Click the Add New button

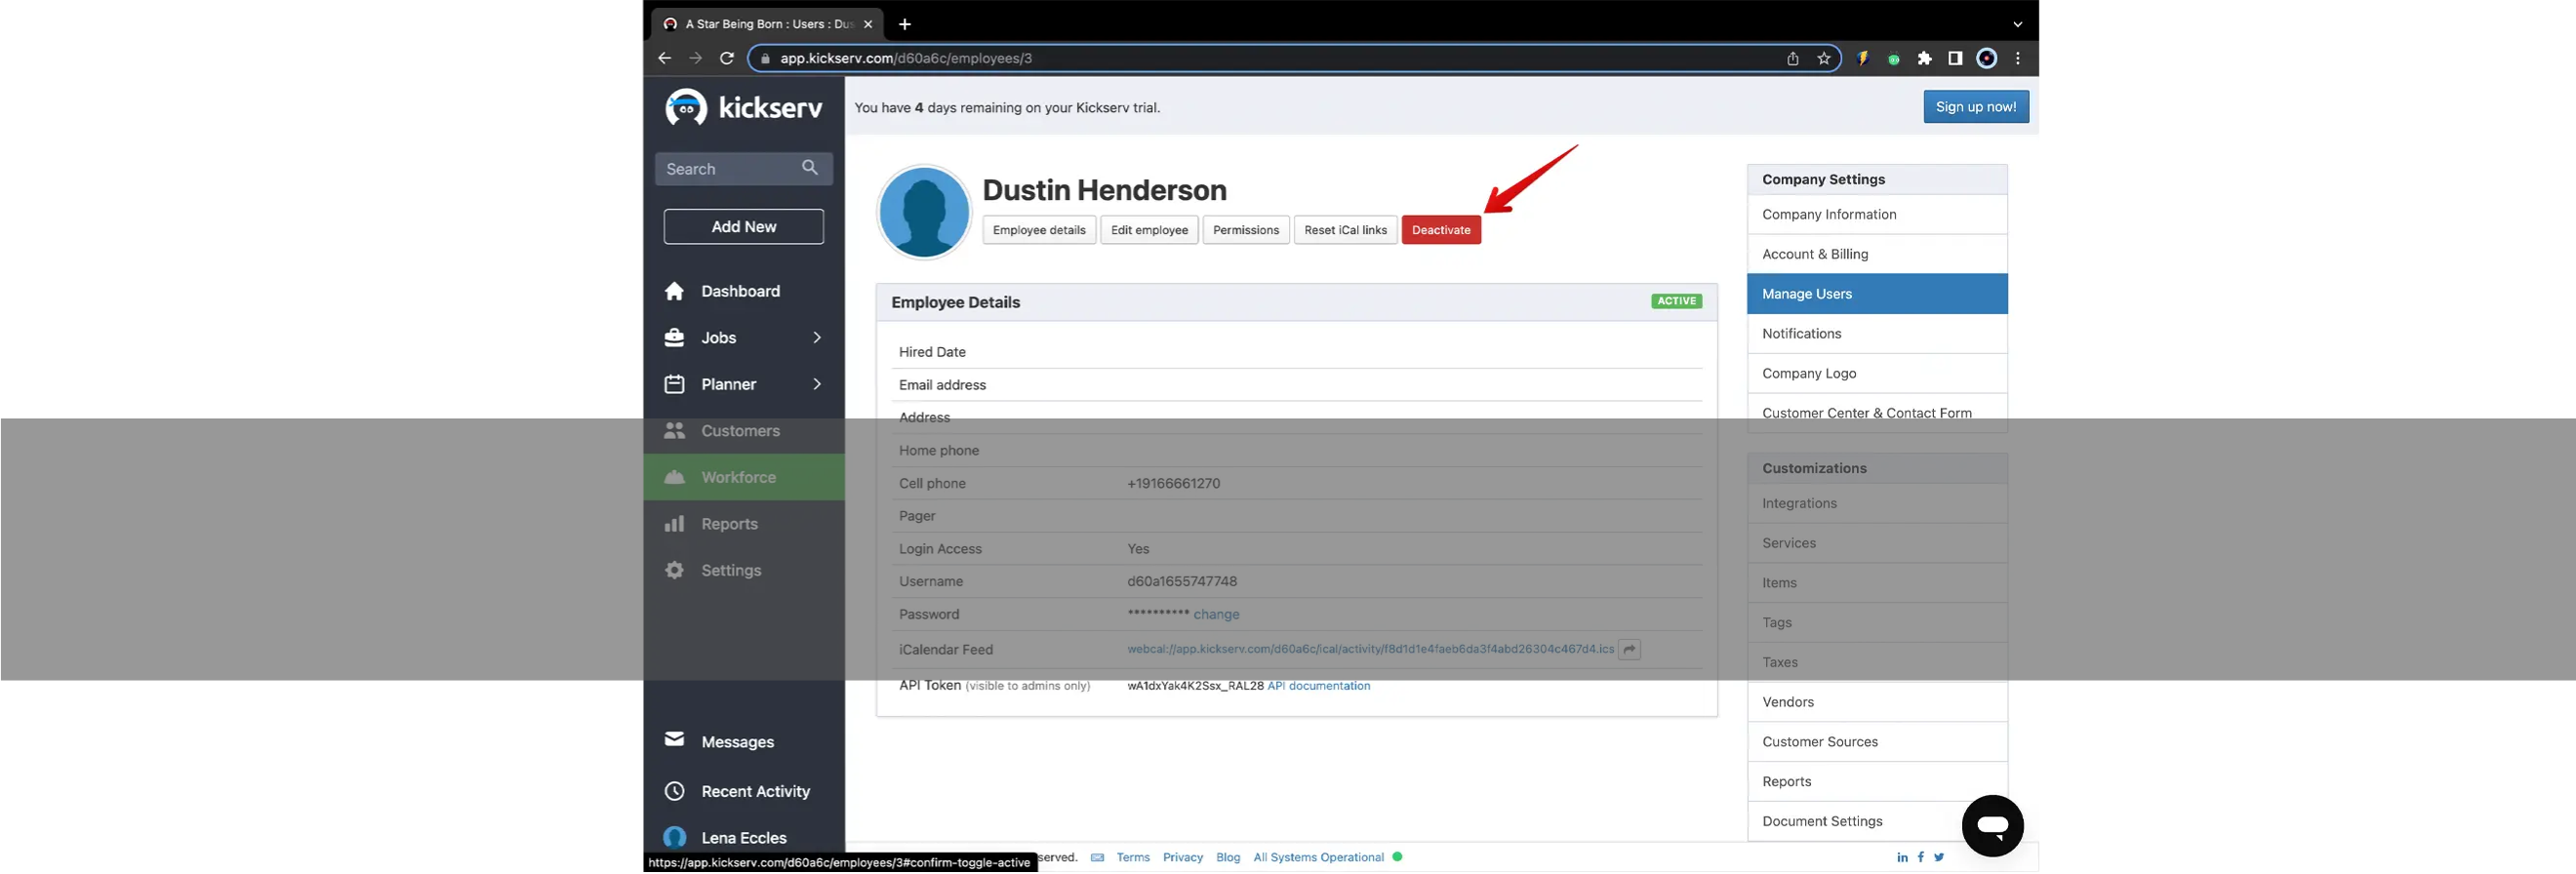coord(744,227)
